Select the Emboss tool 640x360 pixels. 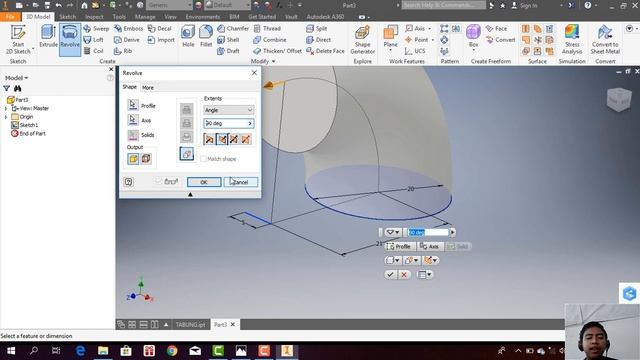(x=129, y=29)
